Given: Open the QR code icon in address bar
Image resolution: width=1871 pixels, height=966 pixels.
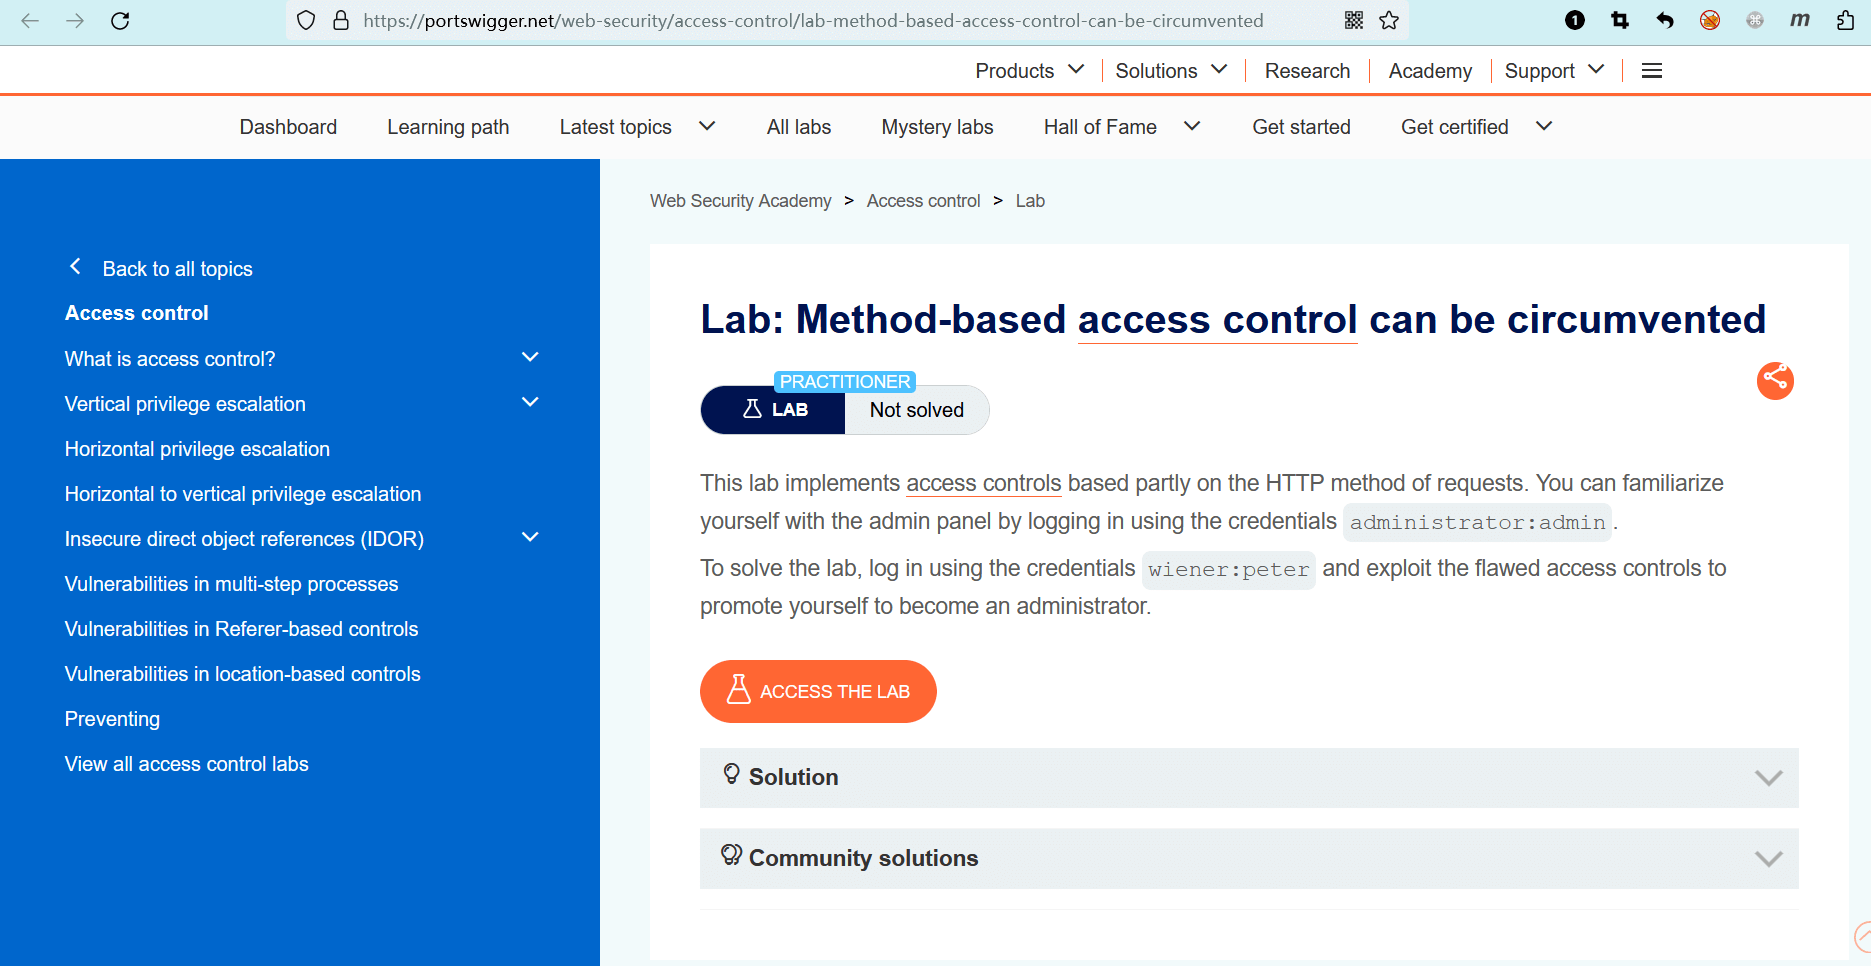Looking at the screenshot, I should (1354, 21).
